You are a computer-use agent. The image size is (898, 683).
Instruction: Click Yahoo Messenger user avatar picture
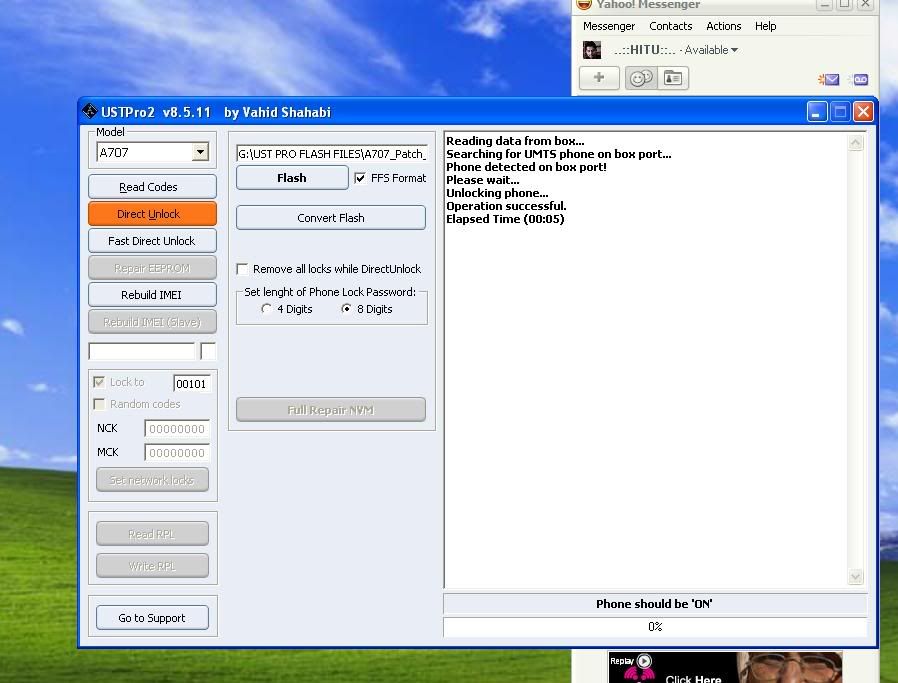[x=592, y=50]
